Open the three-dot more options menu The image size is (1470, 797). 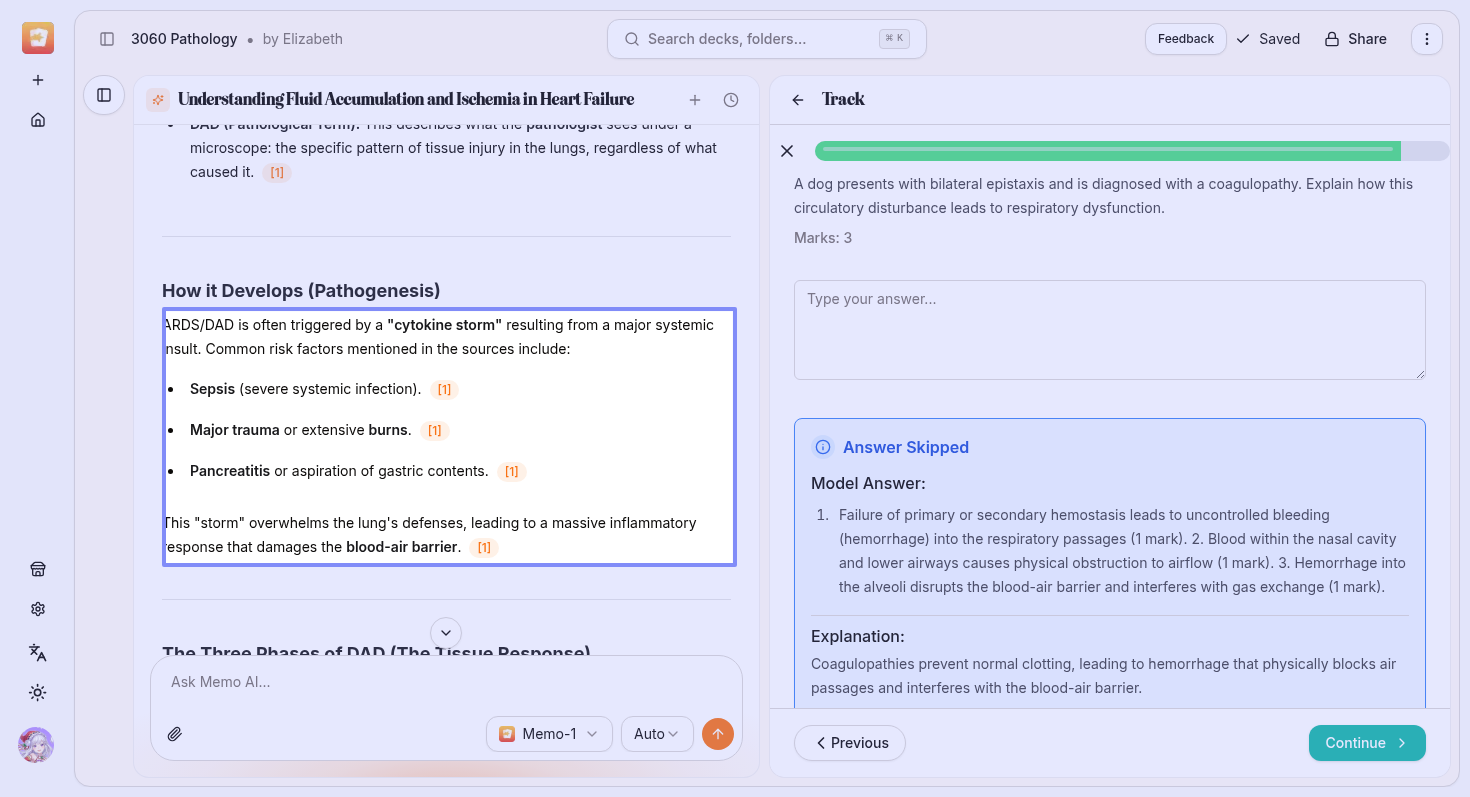(x=1427, y=39)
